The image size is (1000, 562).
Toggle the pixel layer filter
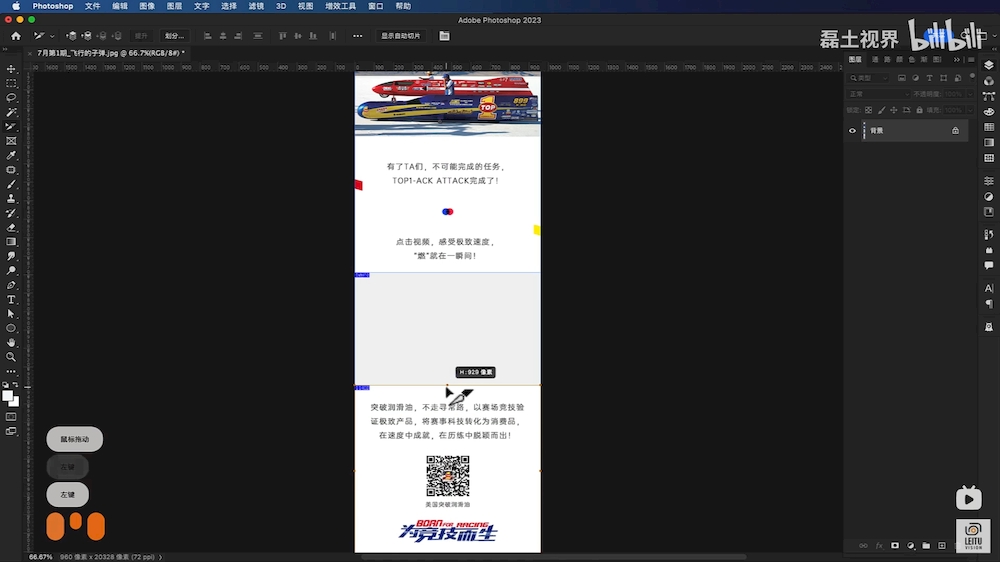pos(902,78)
